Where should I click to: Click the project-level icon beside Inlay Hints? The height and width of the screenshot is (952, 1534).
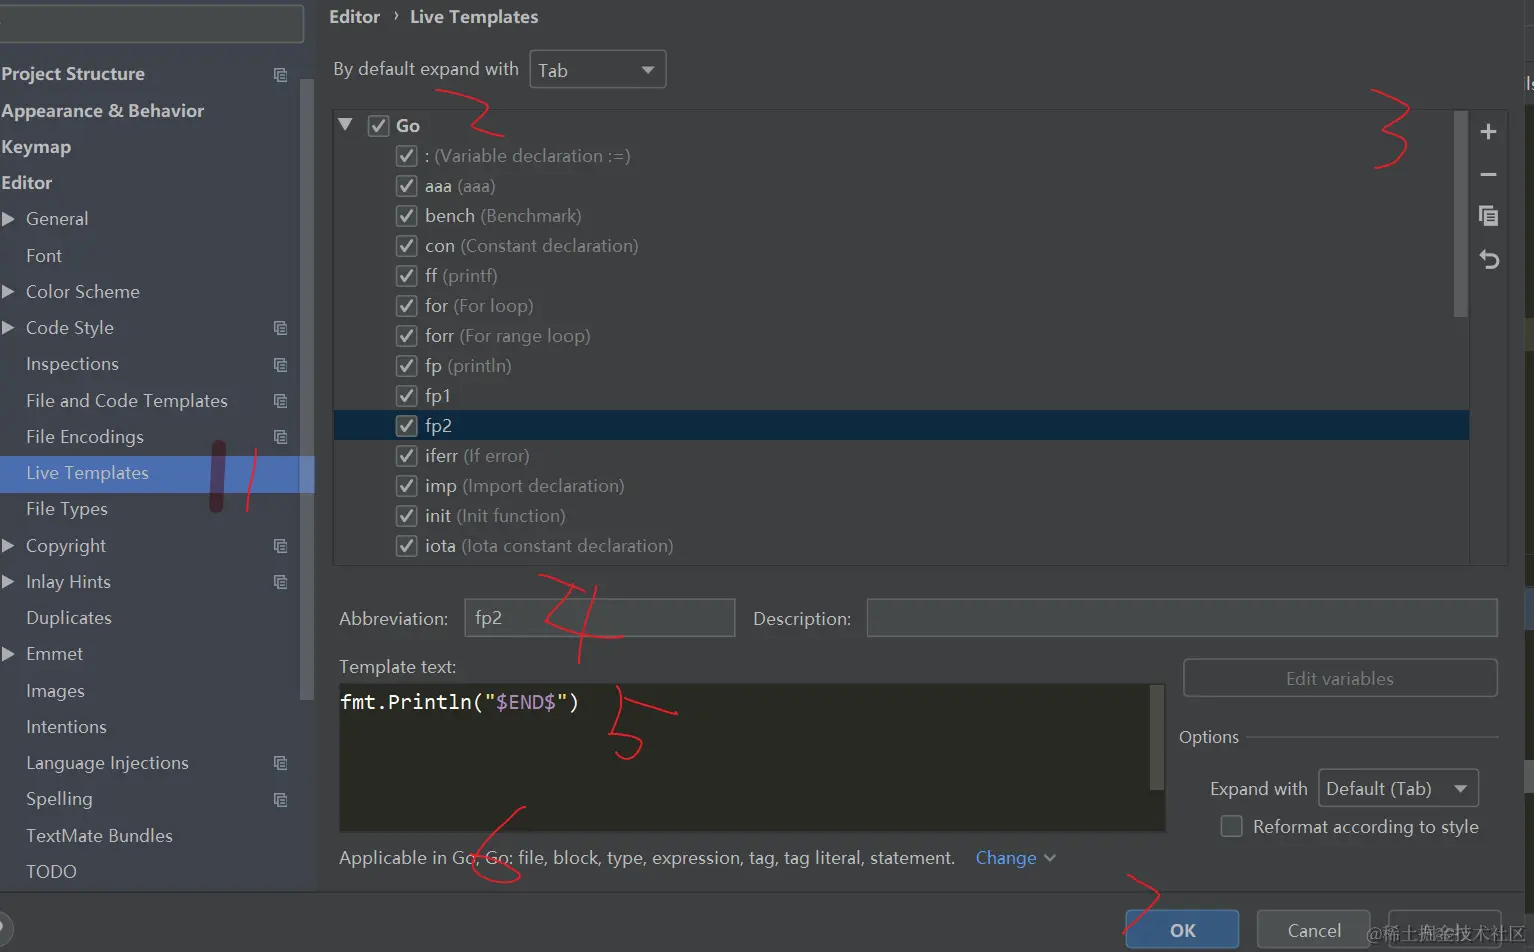[x=280, y=582]
